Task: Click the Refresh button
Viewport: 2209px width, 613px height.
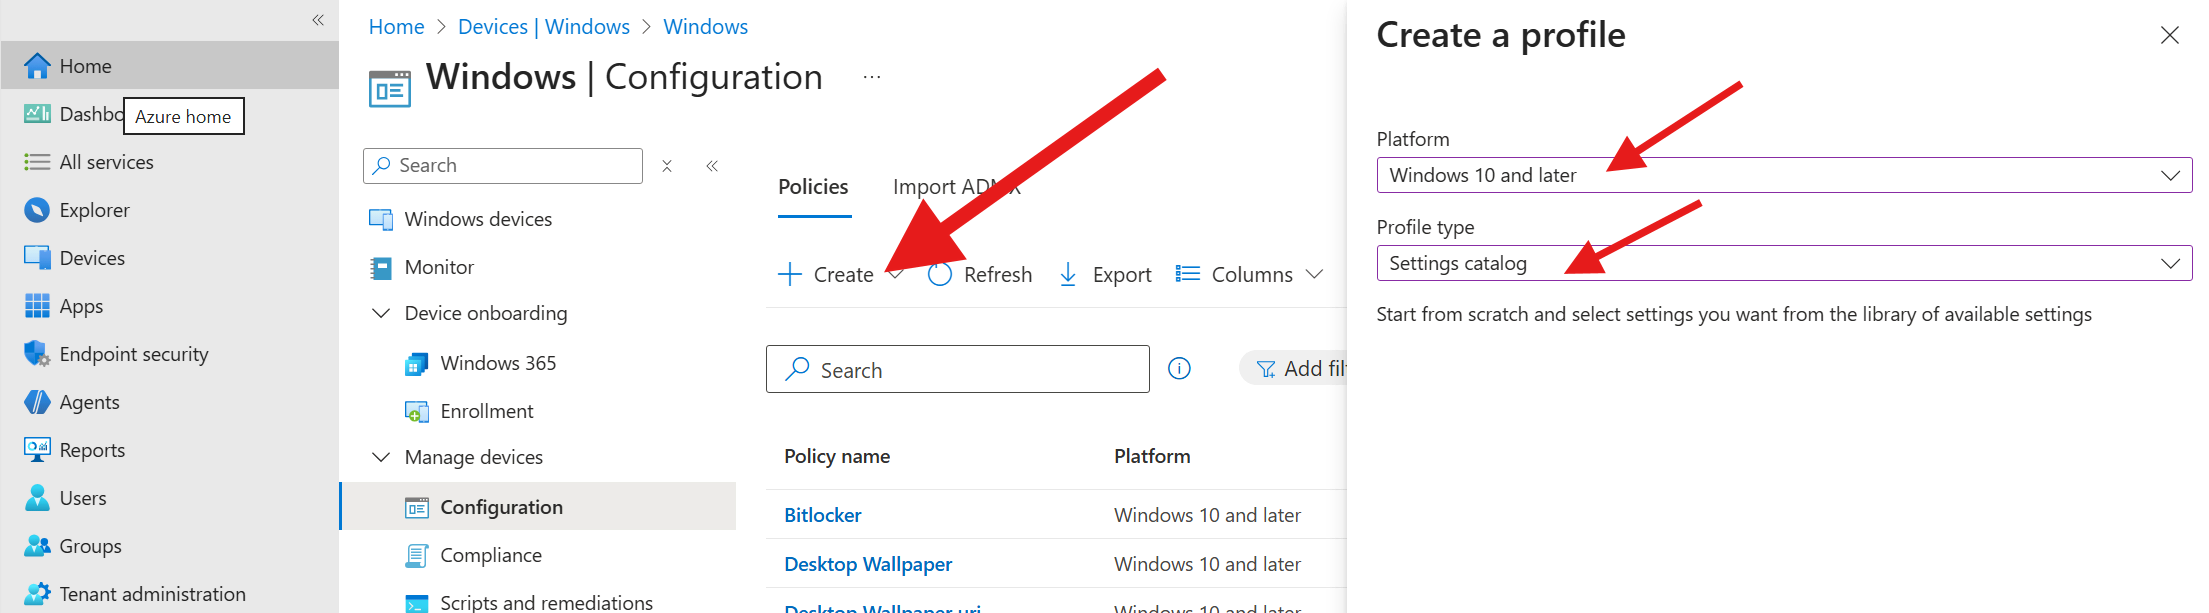Action: tap(980, 274)
